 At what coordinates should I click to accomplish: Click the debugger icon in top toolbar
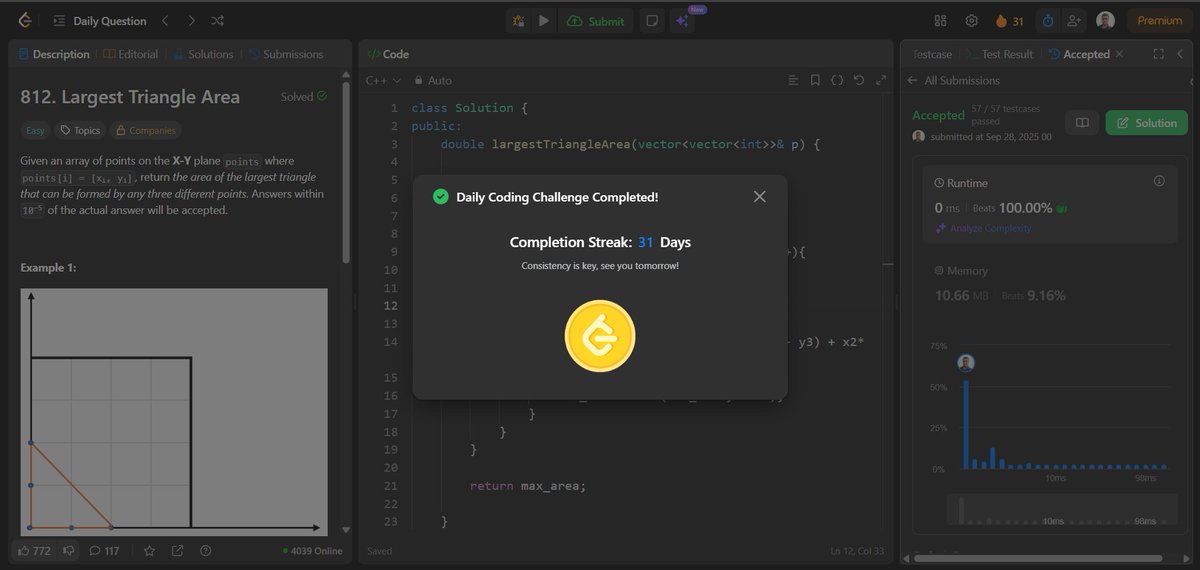click(518, 20)
